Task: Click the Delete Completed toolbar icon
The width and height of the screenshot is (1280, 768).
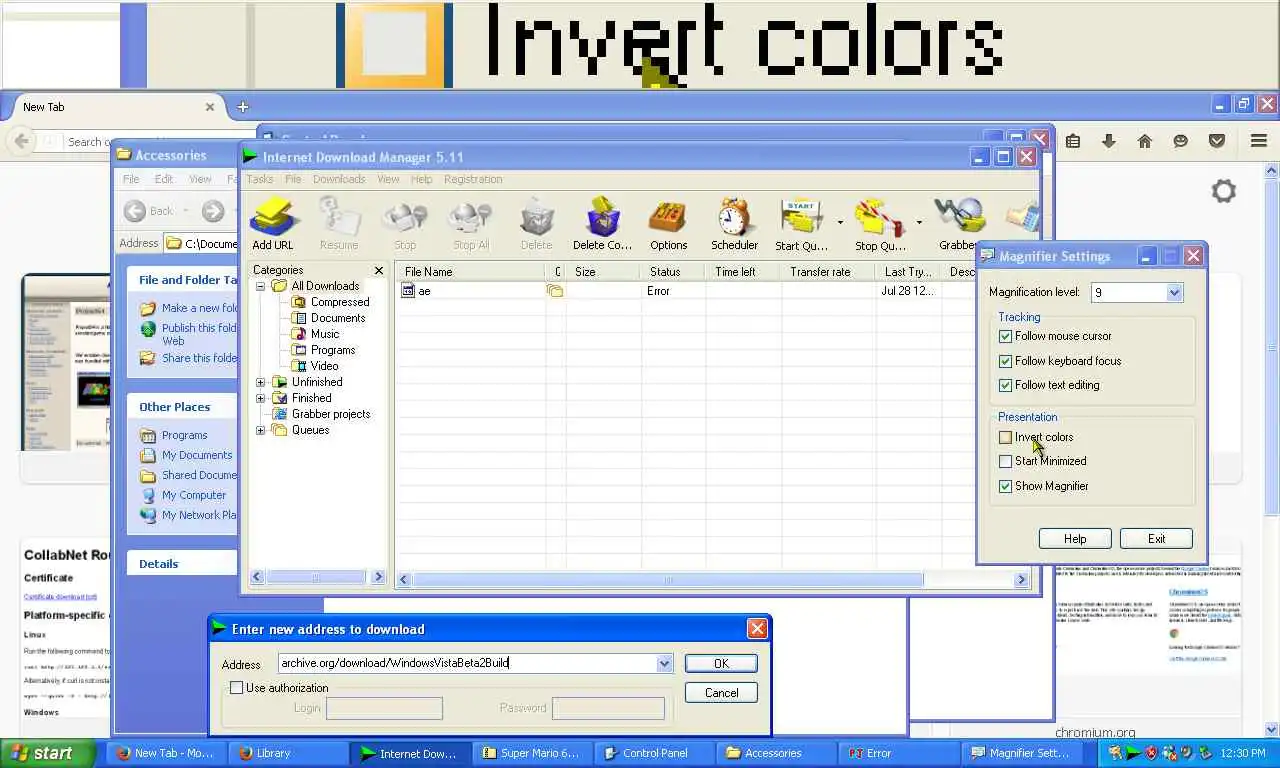Action: pos(602,223)
